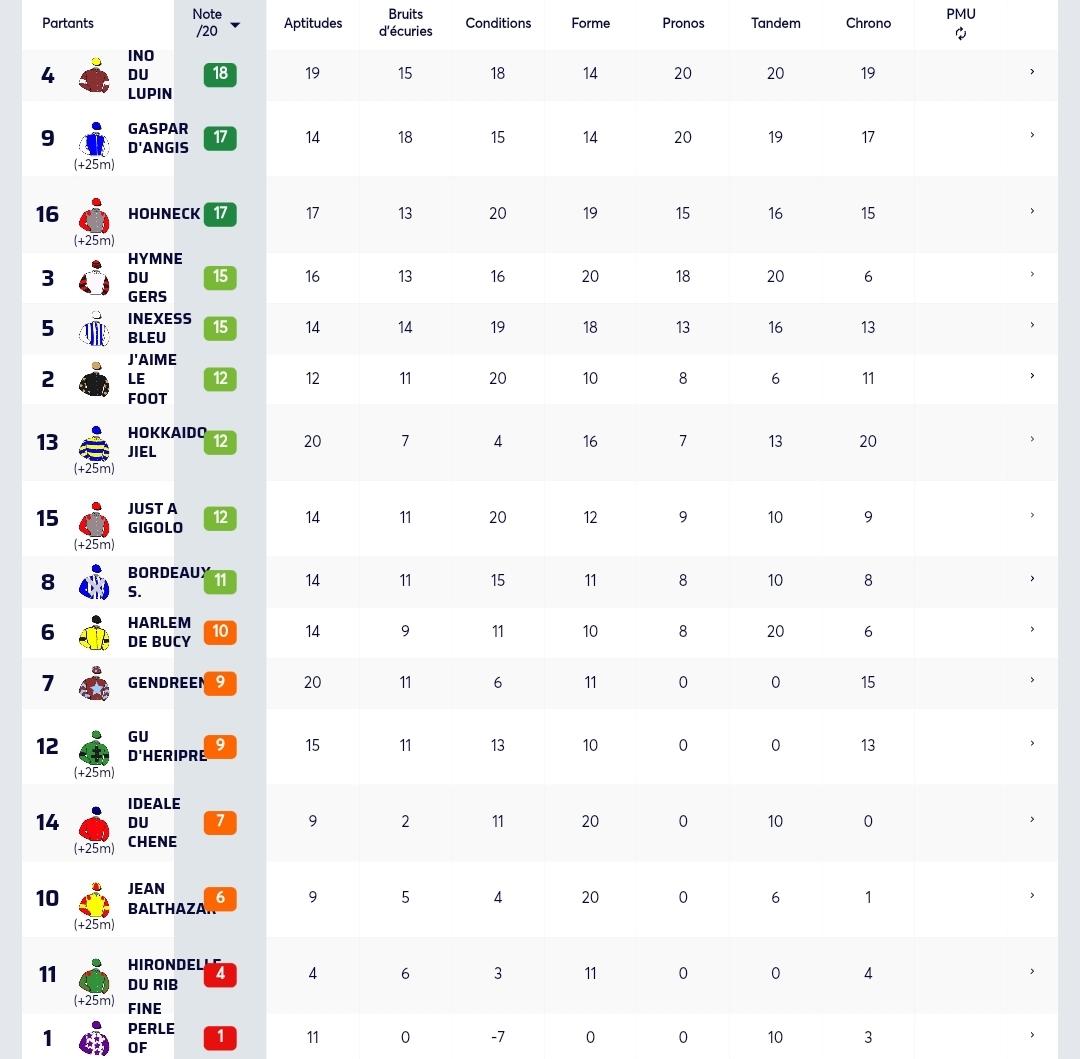Expand INEXESS BLEU row details chevron

point(1032,325)
